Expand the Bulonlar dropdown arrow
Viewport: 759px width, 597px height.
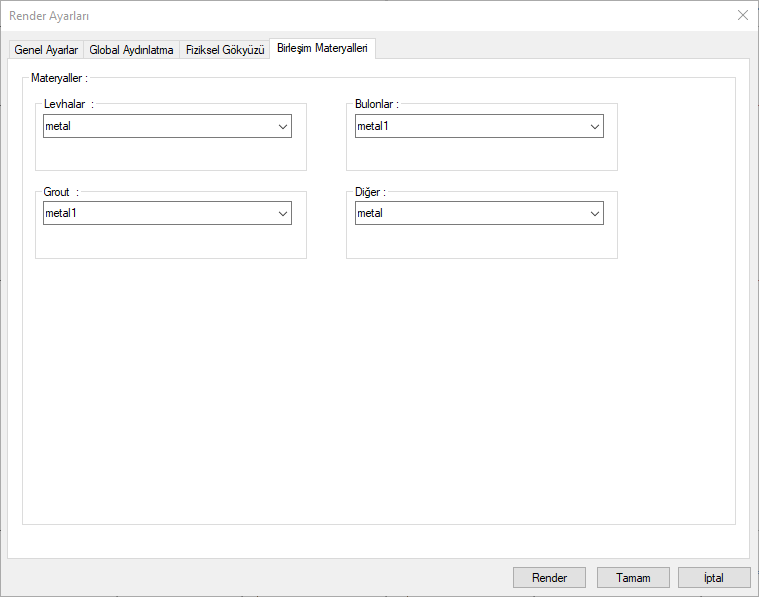pos(595,126)
